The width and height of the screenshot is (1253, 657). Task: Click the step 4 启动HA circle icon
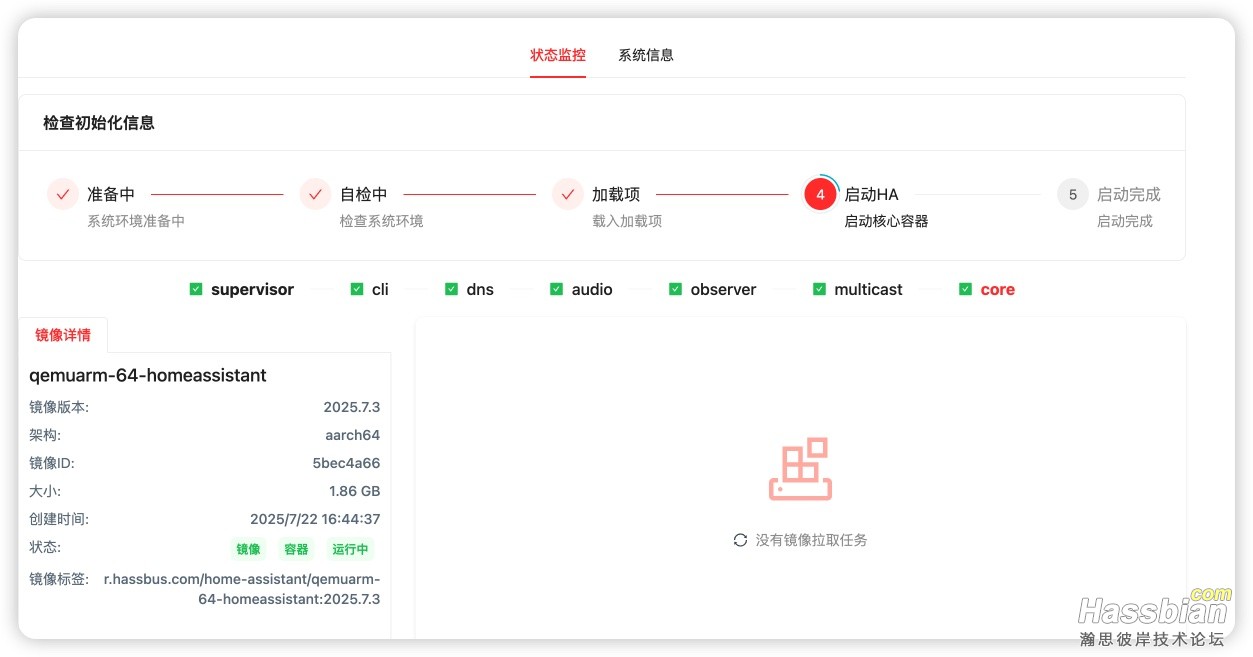tap(820, 194)
